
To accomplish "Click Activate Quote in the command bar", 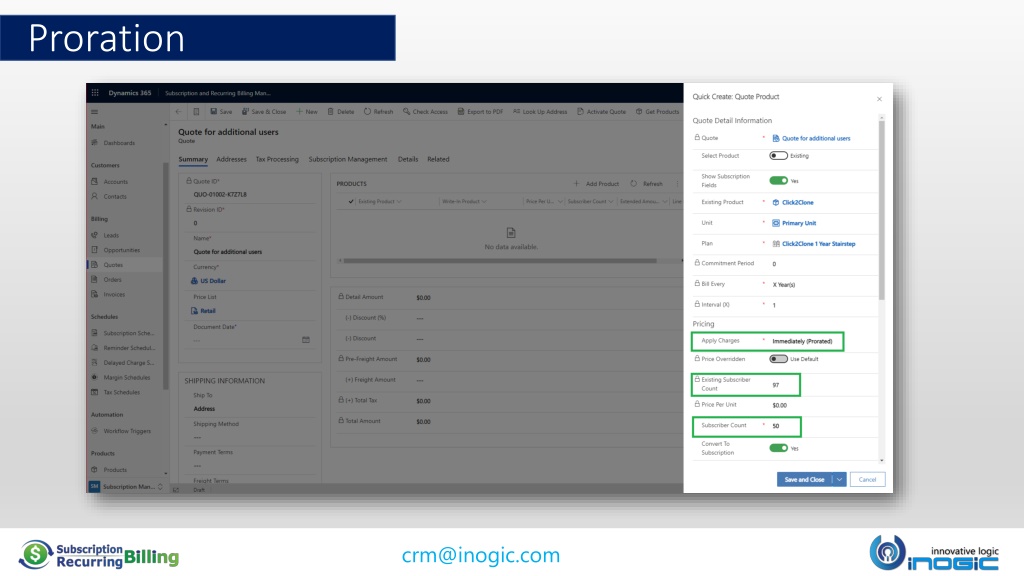I will (x=601, y=112).
